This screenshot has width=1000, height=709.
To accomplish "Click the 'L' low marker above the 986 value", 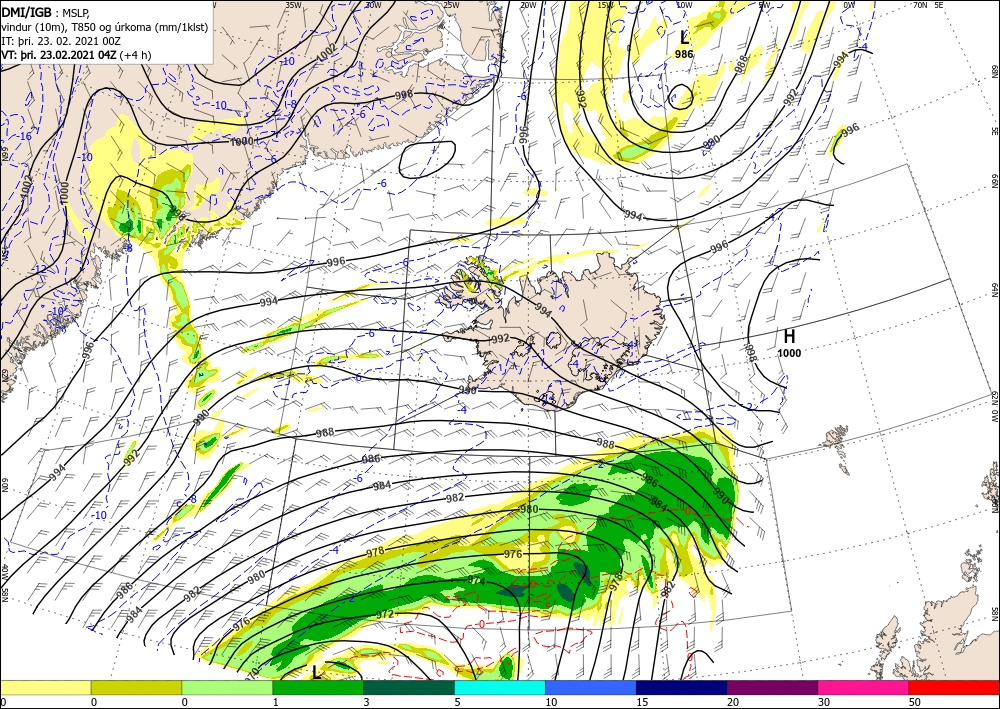I will [x=684, y=38].
